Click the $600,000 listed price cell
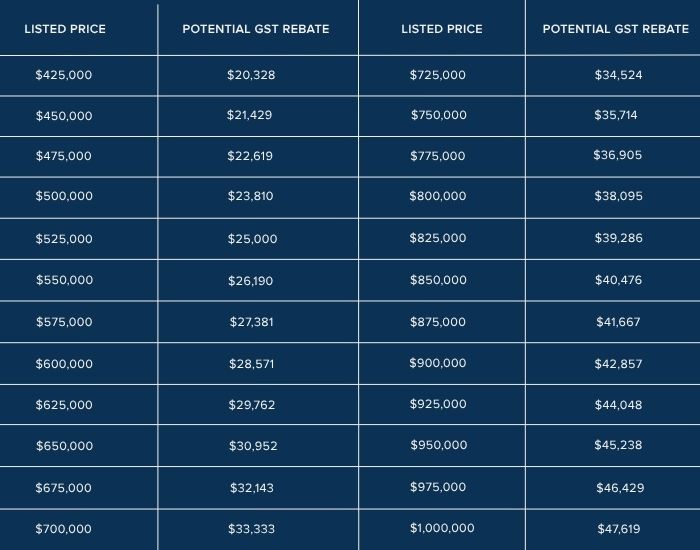The height and width of the screenshot is (550, 700). 64,363
